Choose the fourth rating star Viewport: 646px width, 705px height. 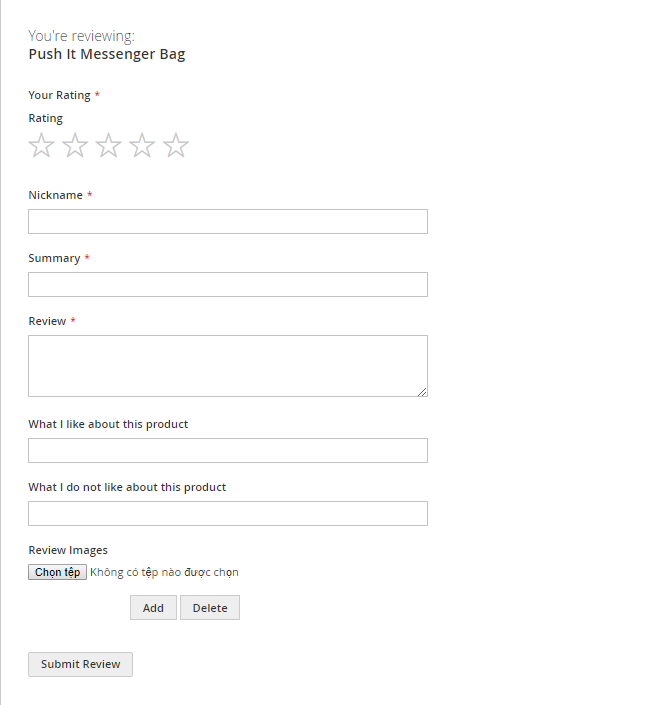(142, 146)
